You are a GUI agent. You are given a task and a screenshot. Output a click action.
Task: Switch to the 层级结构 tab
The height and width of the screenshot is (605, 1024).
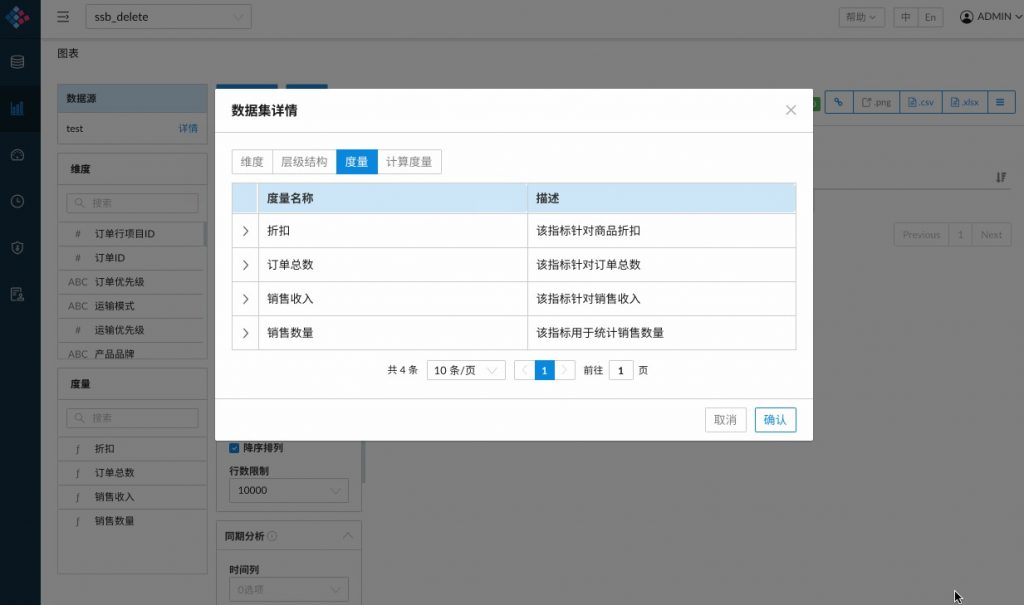(x=304, y=162)
